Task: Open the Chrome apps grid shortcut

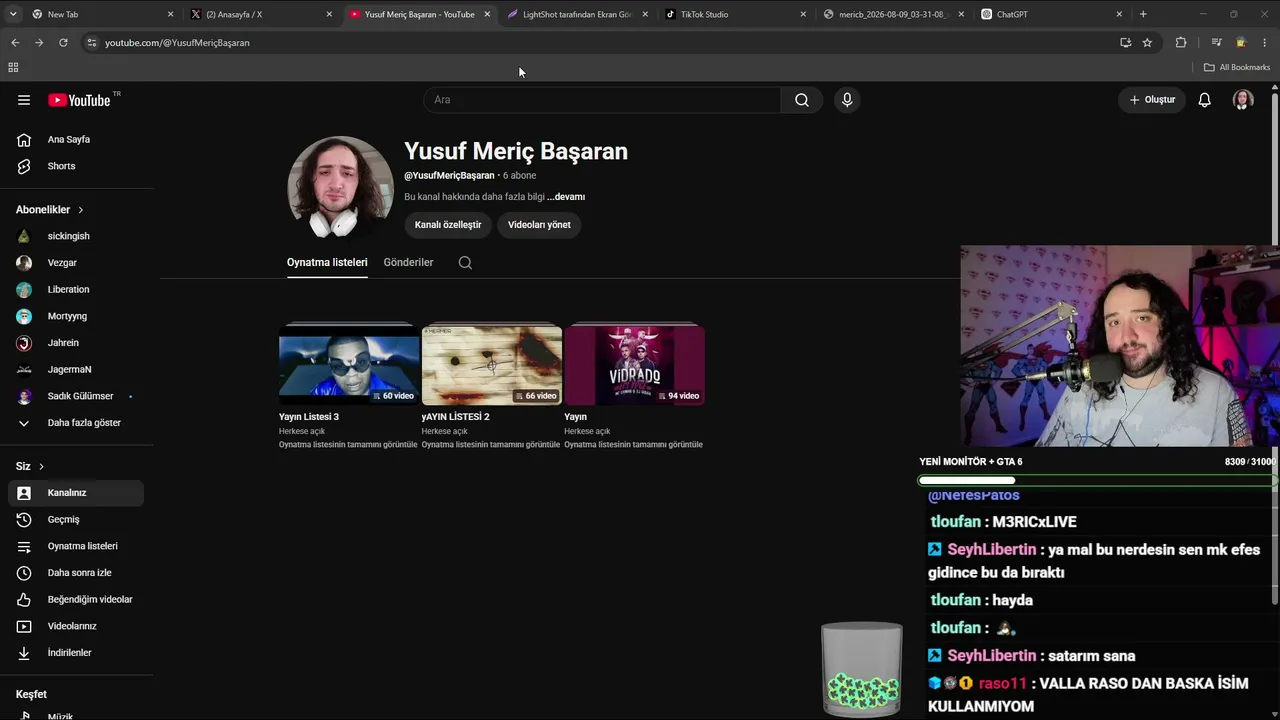Action: 13,67
